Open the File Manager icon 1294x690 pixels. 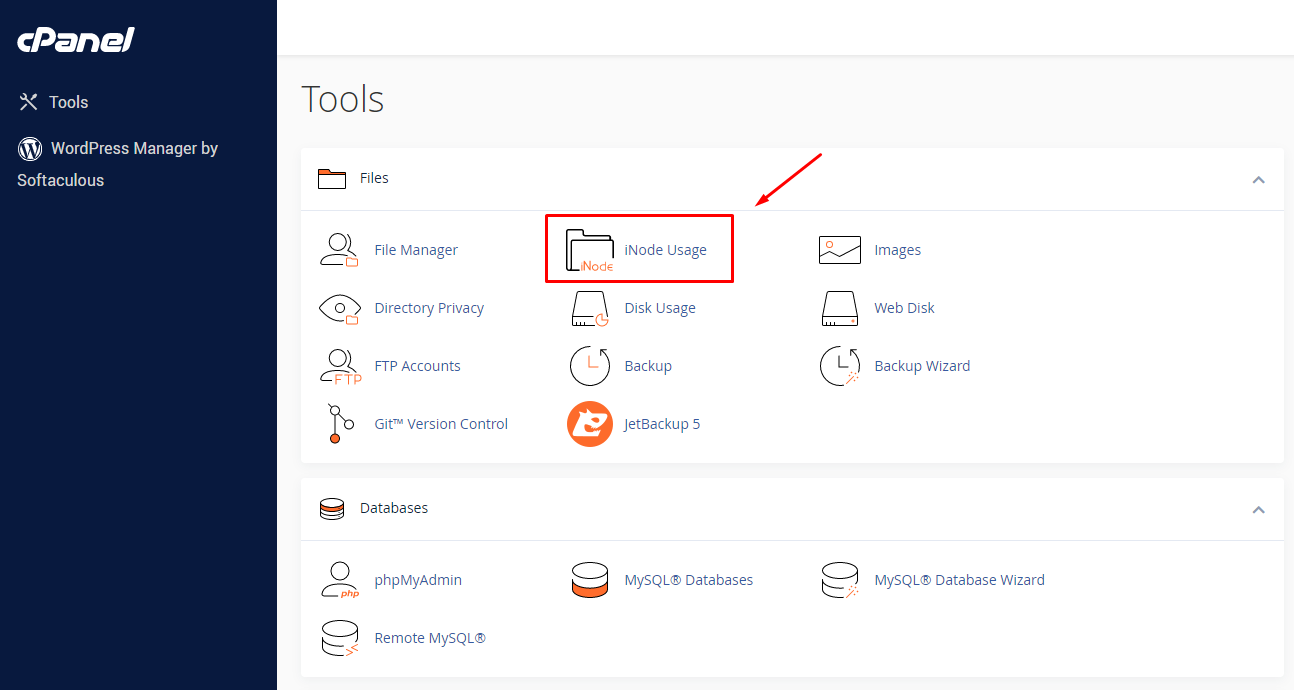point(339,250)
